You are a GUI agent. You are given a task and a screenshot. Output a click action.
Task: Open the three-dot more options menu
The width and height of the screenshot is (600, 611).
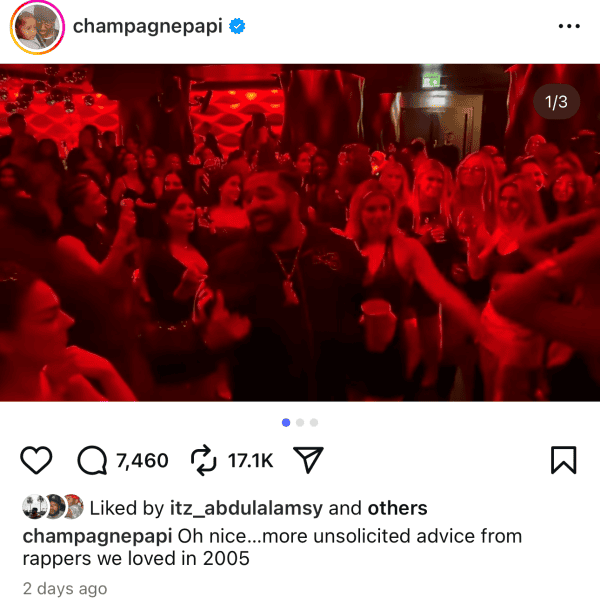(x=569, y=26)
